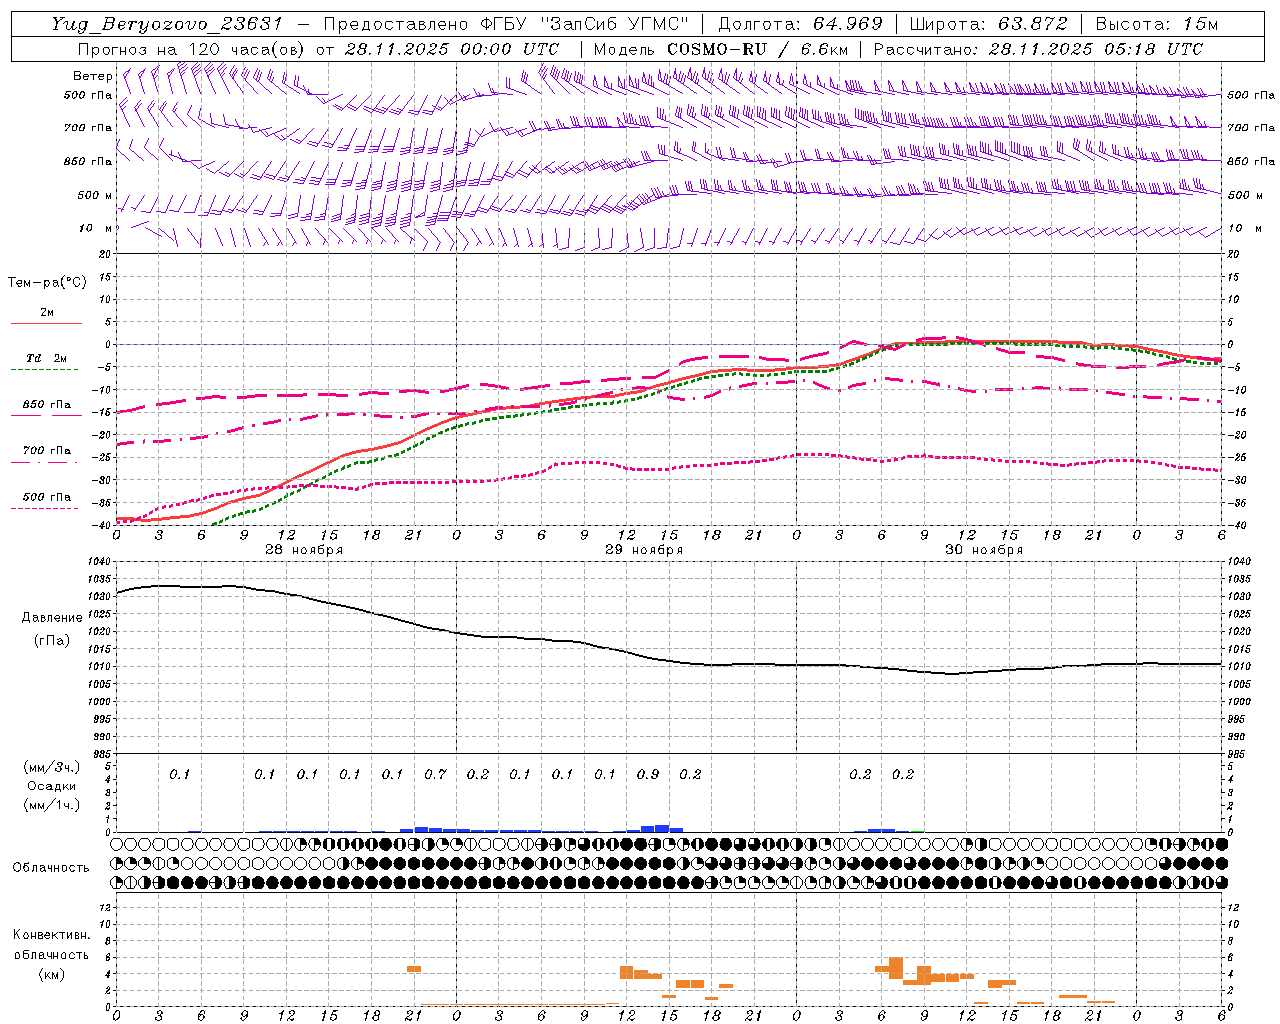Click the longitude value 64.969
Screen dimensions: 1280x1024
click(x=846, y=24)
